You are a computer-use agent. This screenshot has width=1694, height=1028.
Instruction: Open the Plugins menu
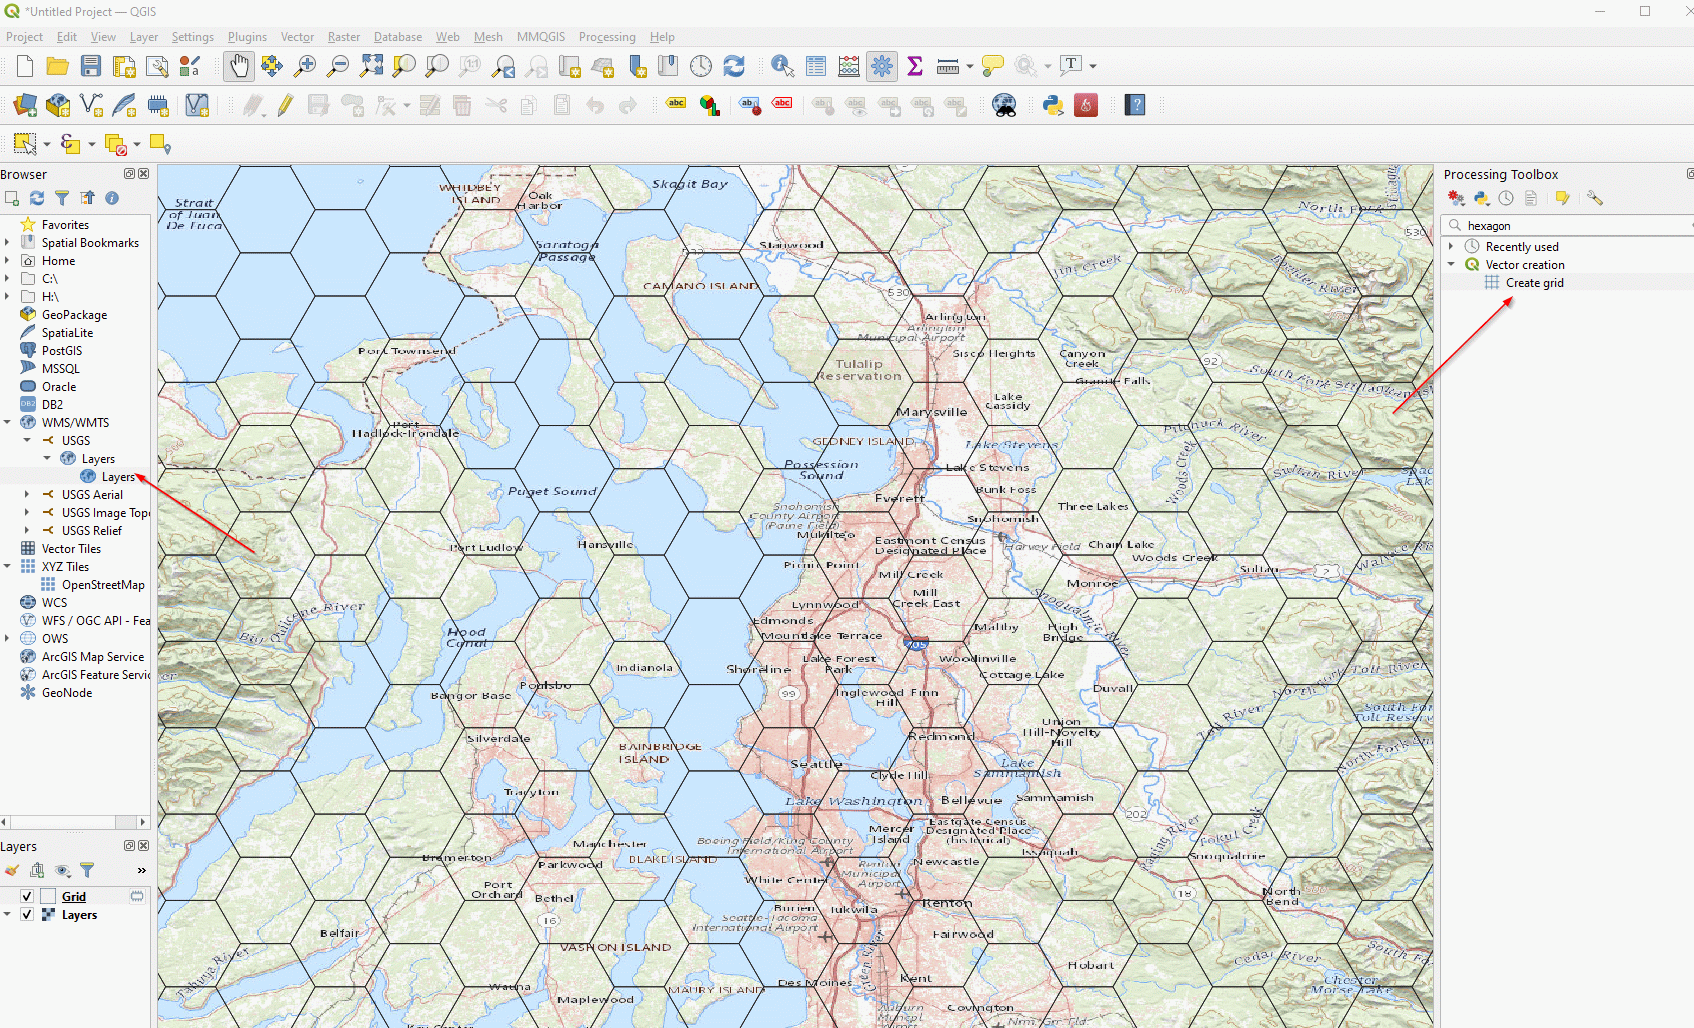(x=247, y=37)
